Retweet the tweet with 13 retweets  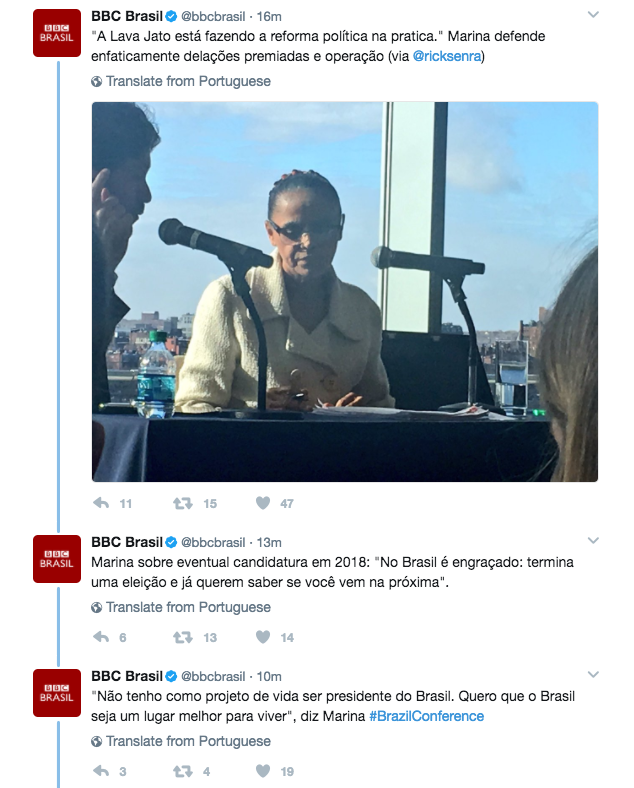pos(183,637)
